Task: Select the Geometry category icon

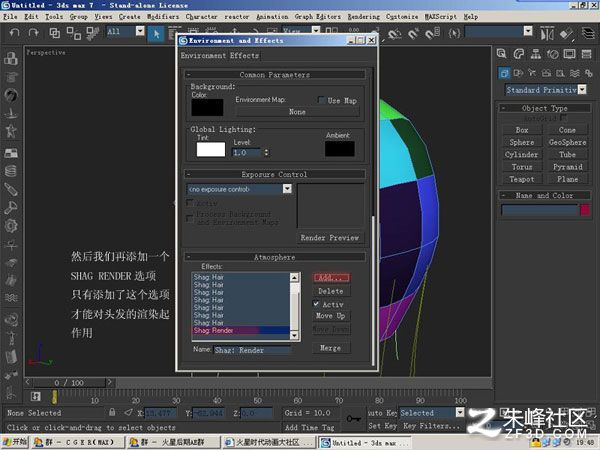Action: [504, 73]
